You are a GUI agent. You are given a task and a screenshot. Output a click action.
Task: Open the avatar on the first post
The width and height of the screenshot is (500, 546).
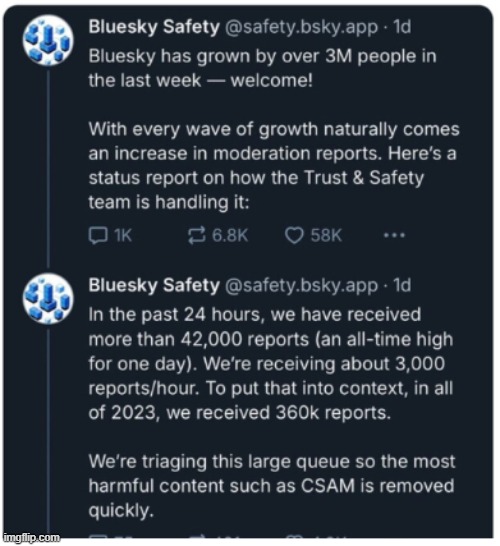point(48,40)
